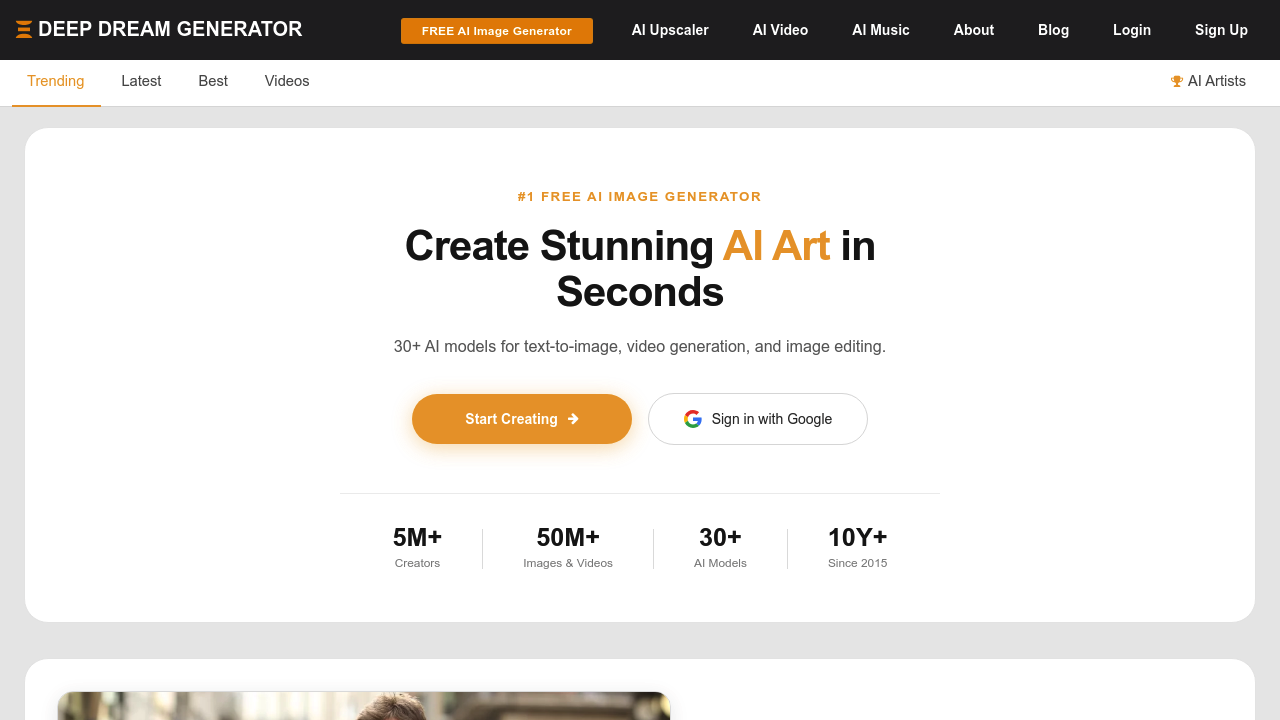
Task: Click the Google logo icon
Action: [x=693, y=419]
